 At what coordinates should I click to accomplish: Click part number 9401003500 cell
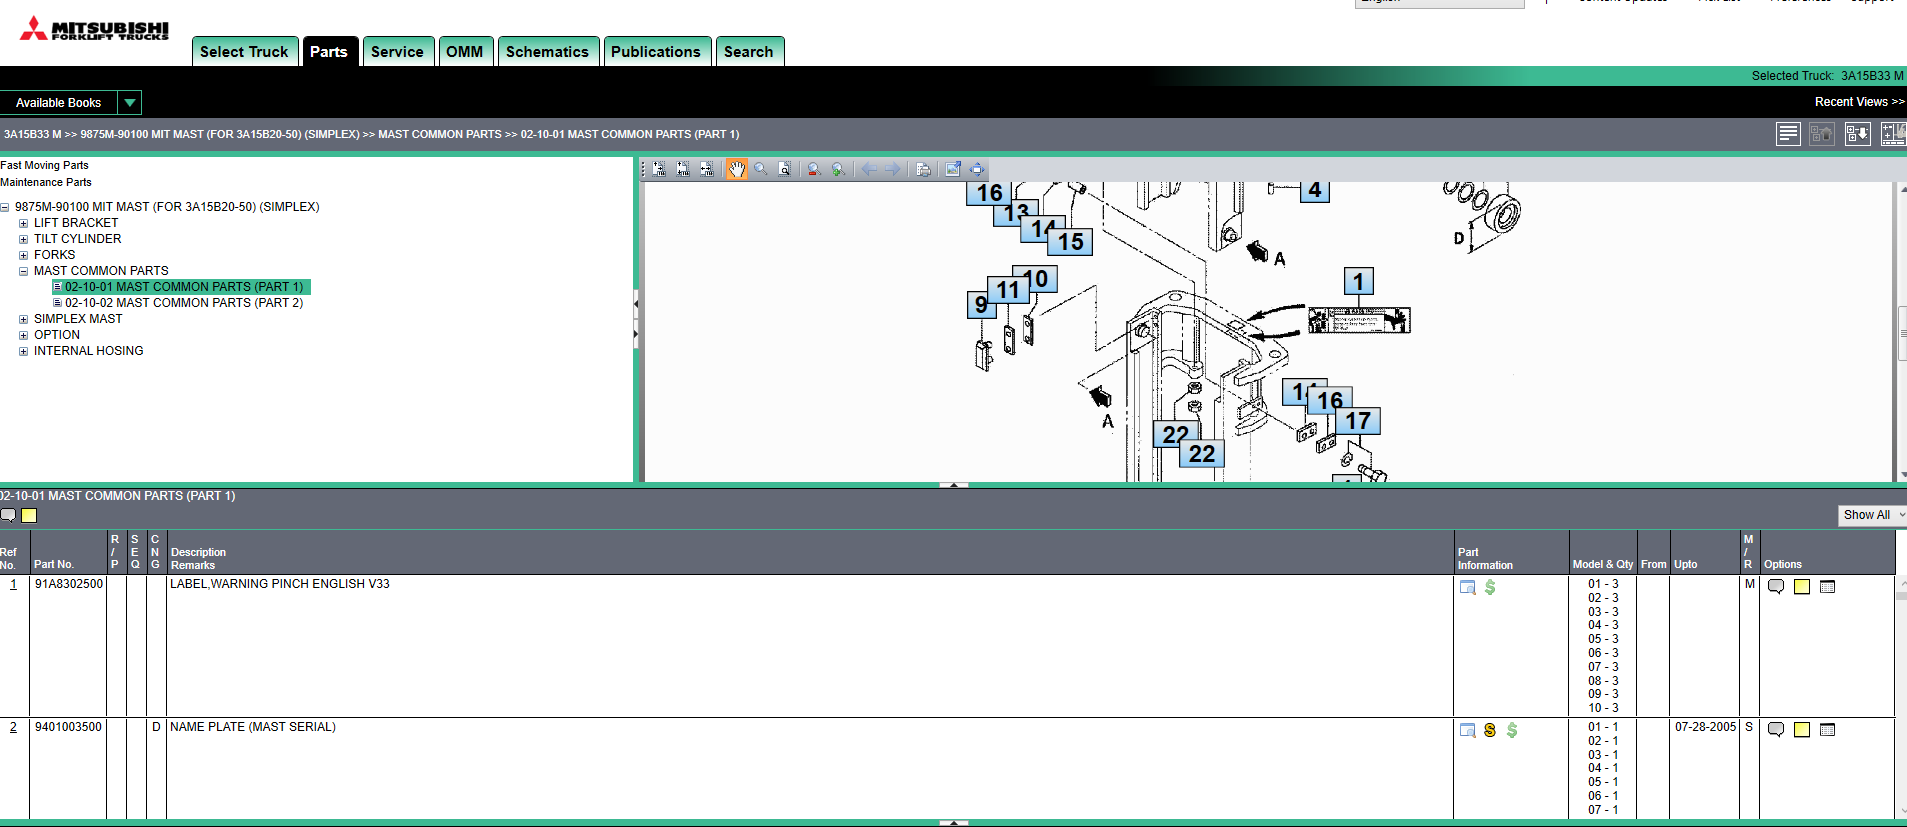coord(68,727)
